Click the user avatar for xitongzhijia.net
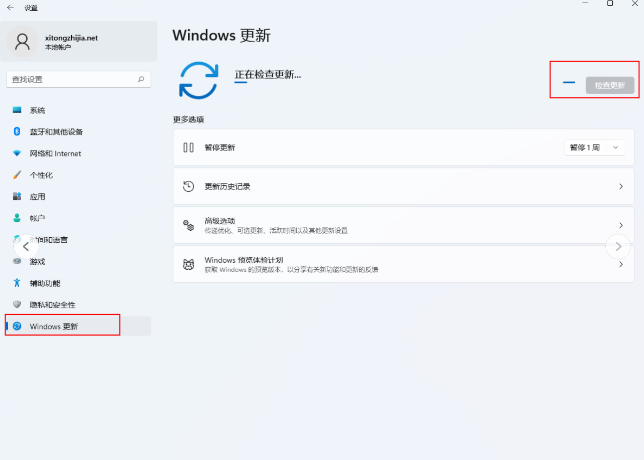644x460 pixels. (22, 41)
